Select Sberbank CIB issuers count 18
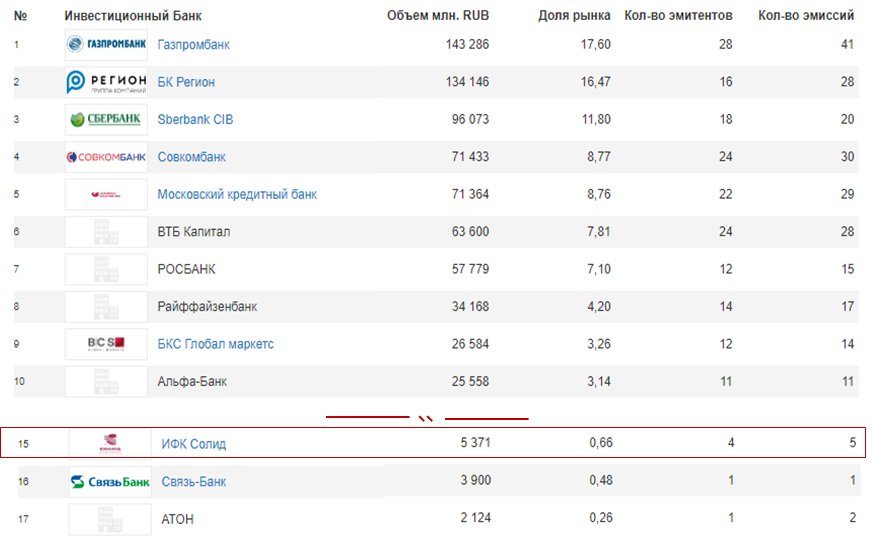The image size is (873, 541). (725, 119)
